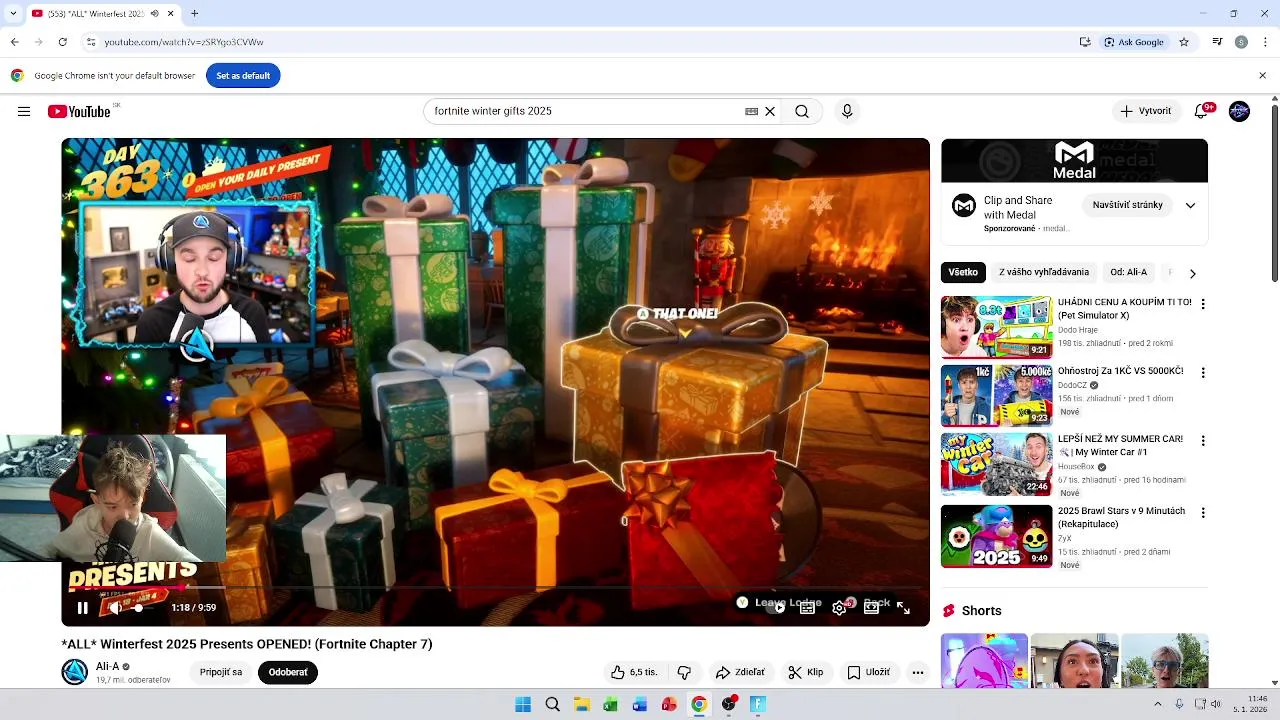The image size is (1280, 720).
Task: Open a new tab with the plus
Action: click(x=194, y=14)
